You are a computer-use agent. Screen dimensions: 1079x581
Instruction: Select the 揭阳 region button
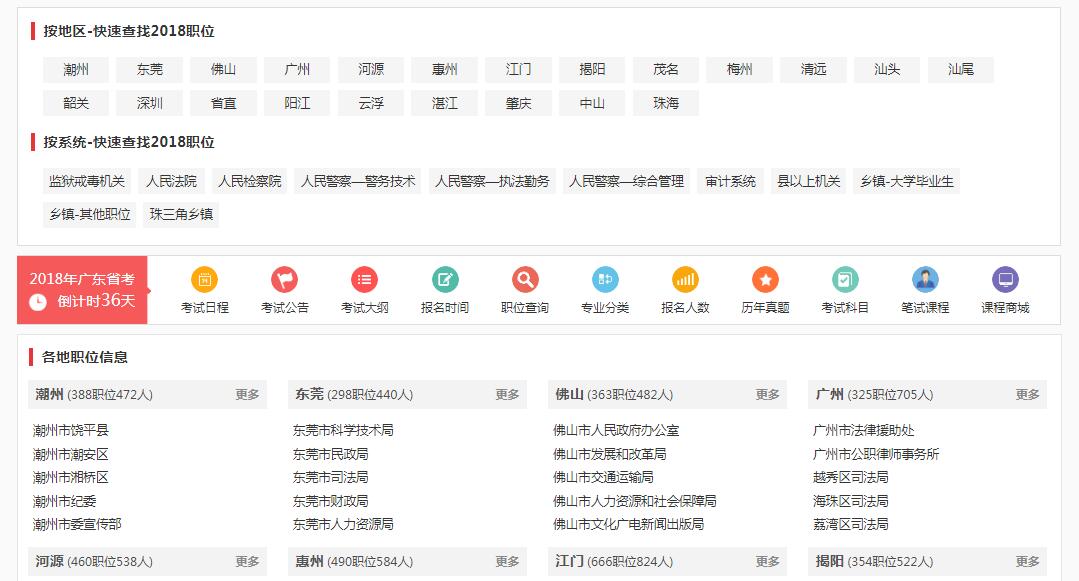pyautogui.click(x=592, y=70)
